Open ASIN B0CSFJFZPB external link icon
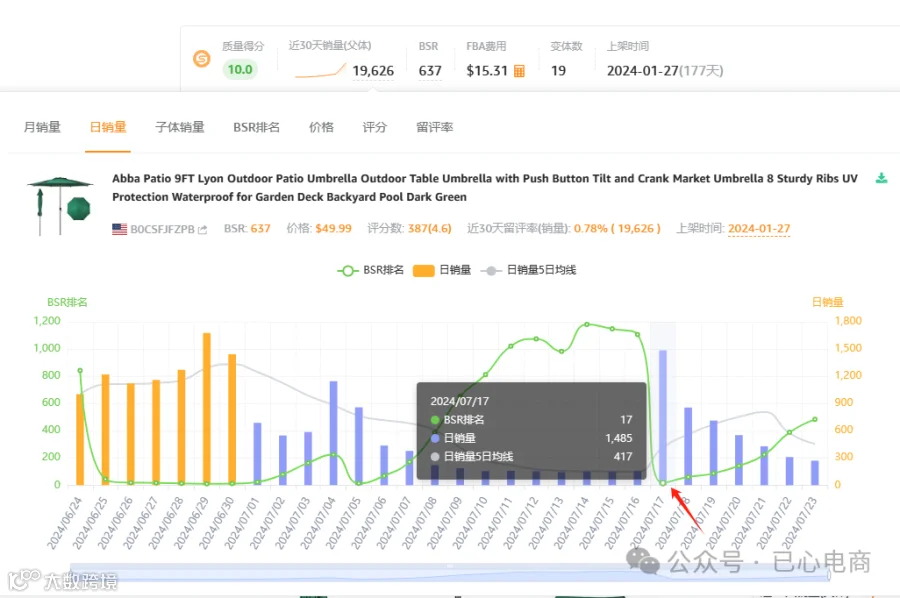Screen dimensions: 900x598 click(x=202, y=230)
